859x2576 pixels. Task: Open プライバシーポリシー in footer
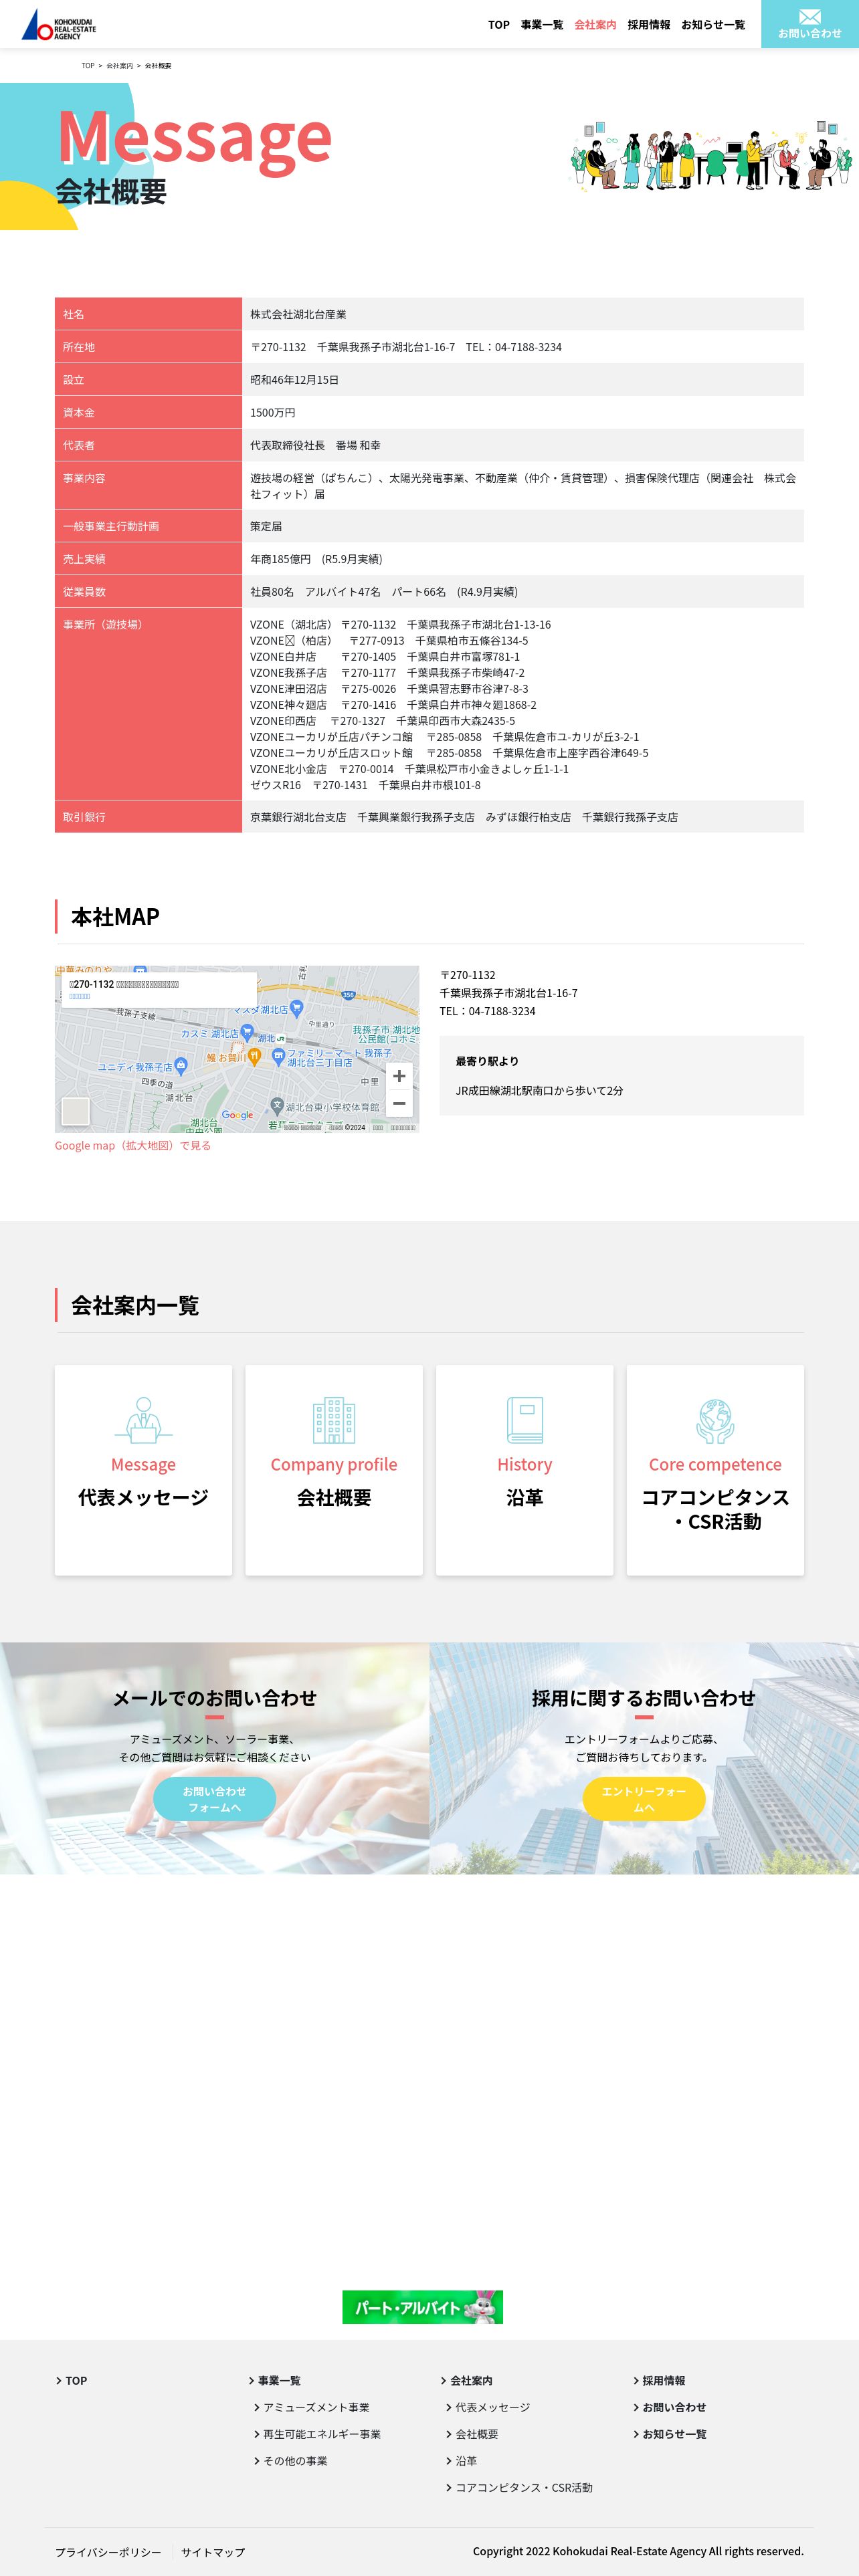tap(108, 2552)
